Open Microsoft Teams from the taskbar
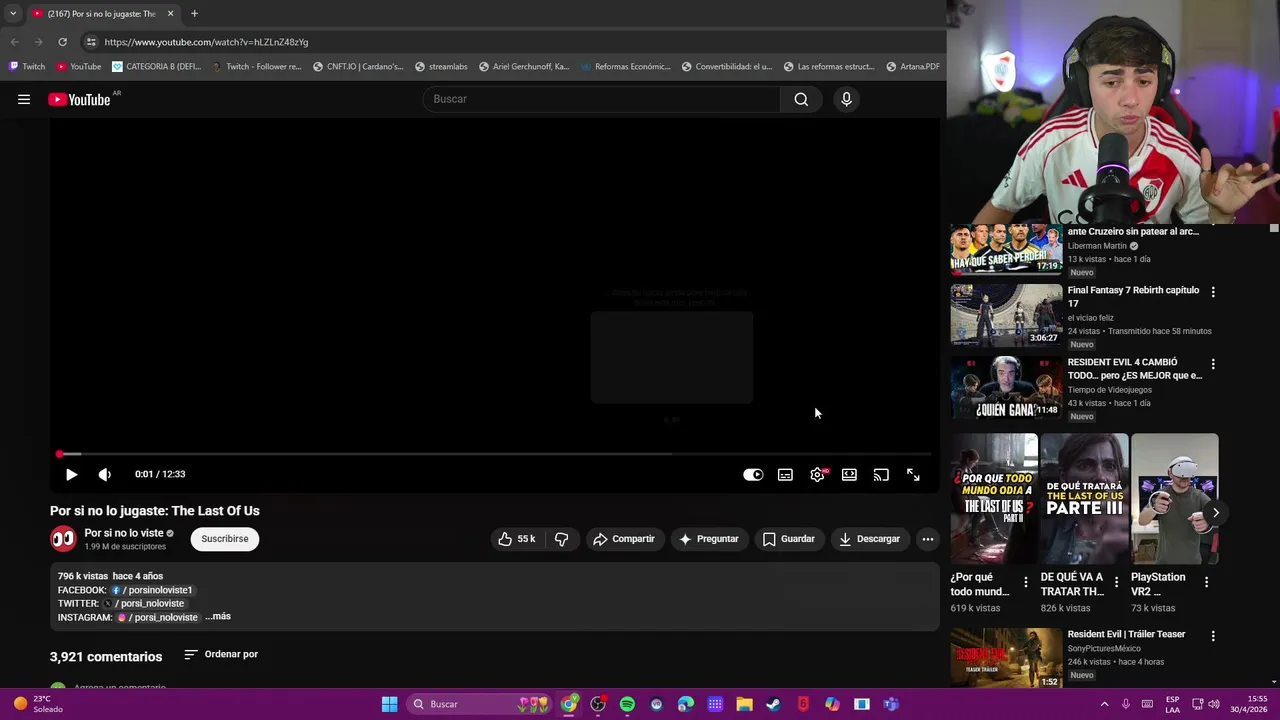The height and width of the screenshot is (720, 1280). (891, 704)
